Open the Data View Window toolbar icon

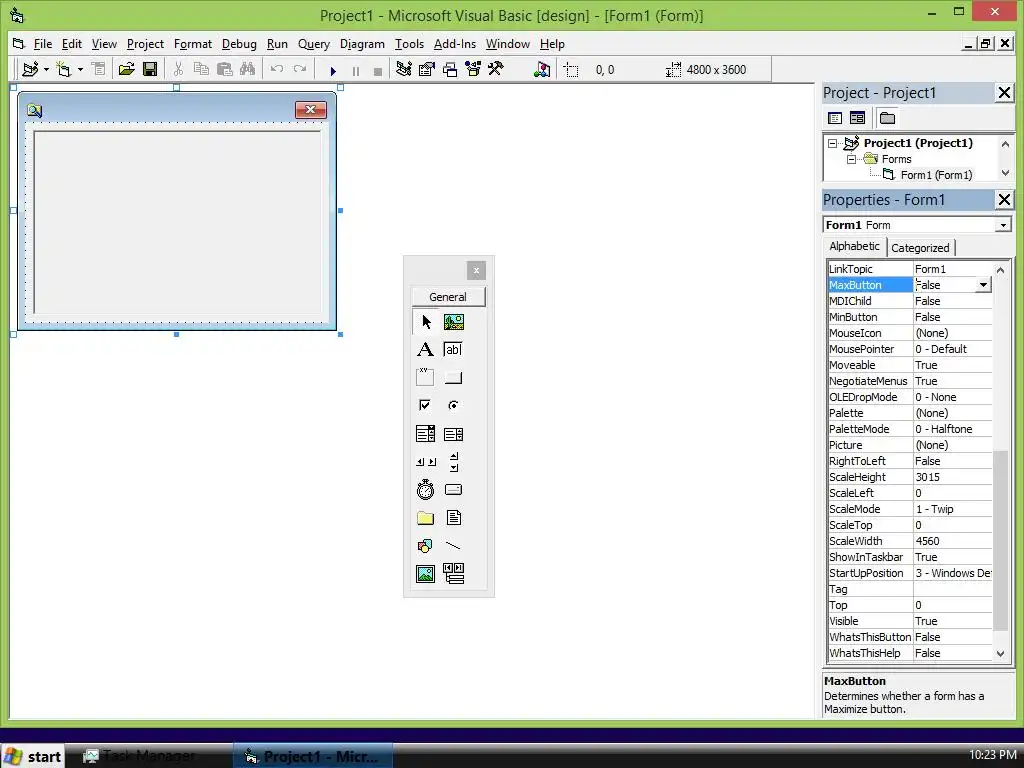[x=542, y=69]
